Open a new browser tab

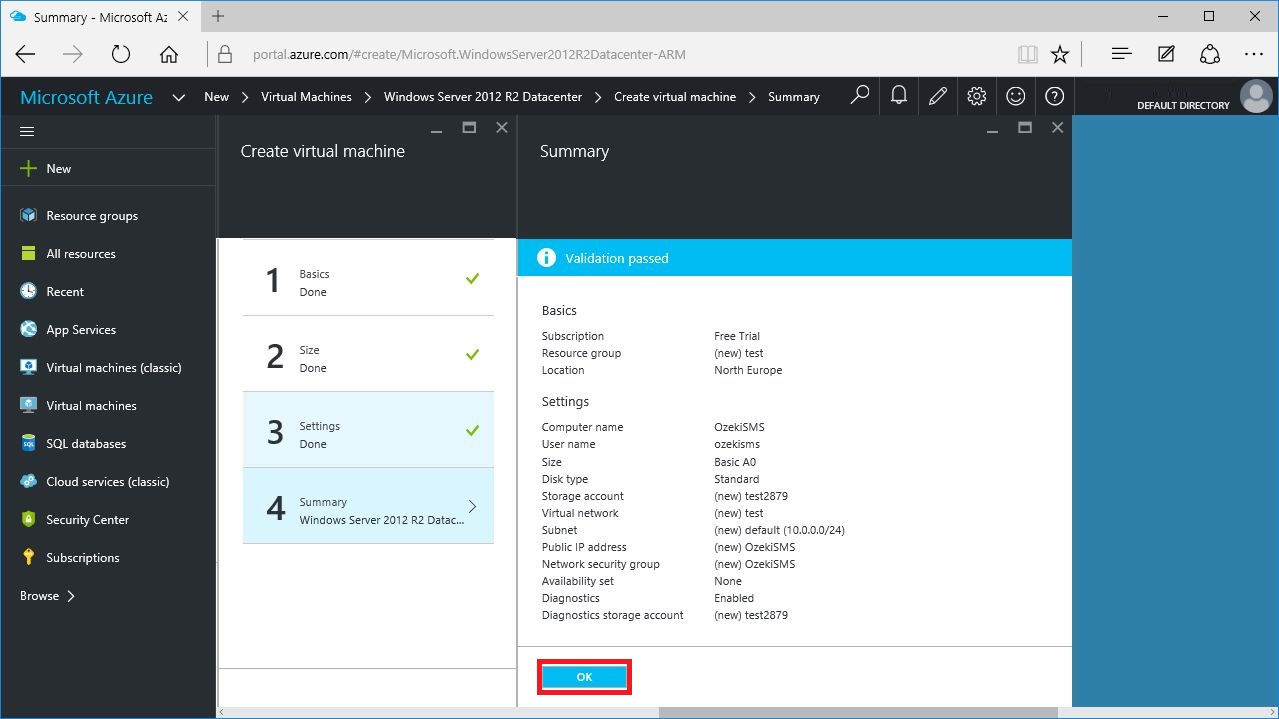[x=218, y=16]
